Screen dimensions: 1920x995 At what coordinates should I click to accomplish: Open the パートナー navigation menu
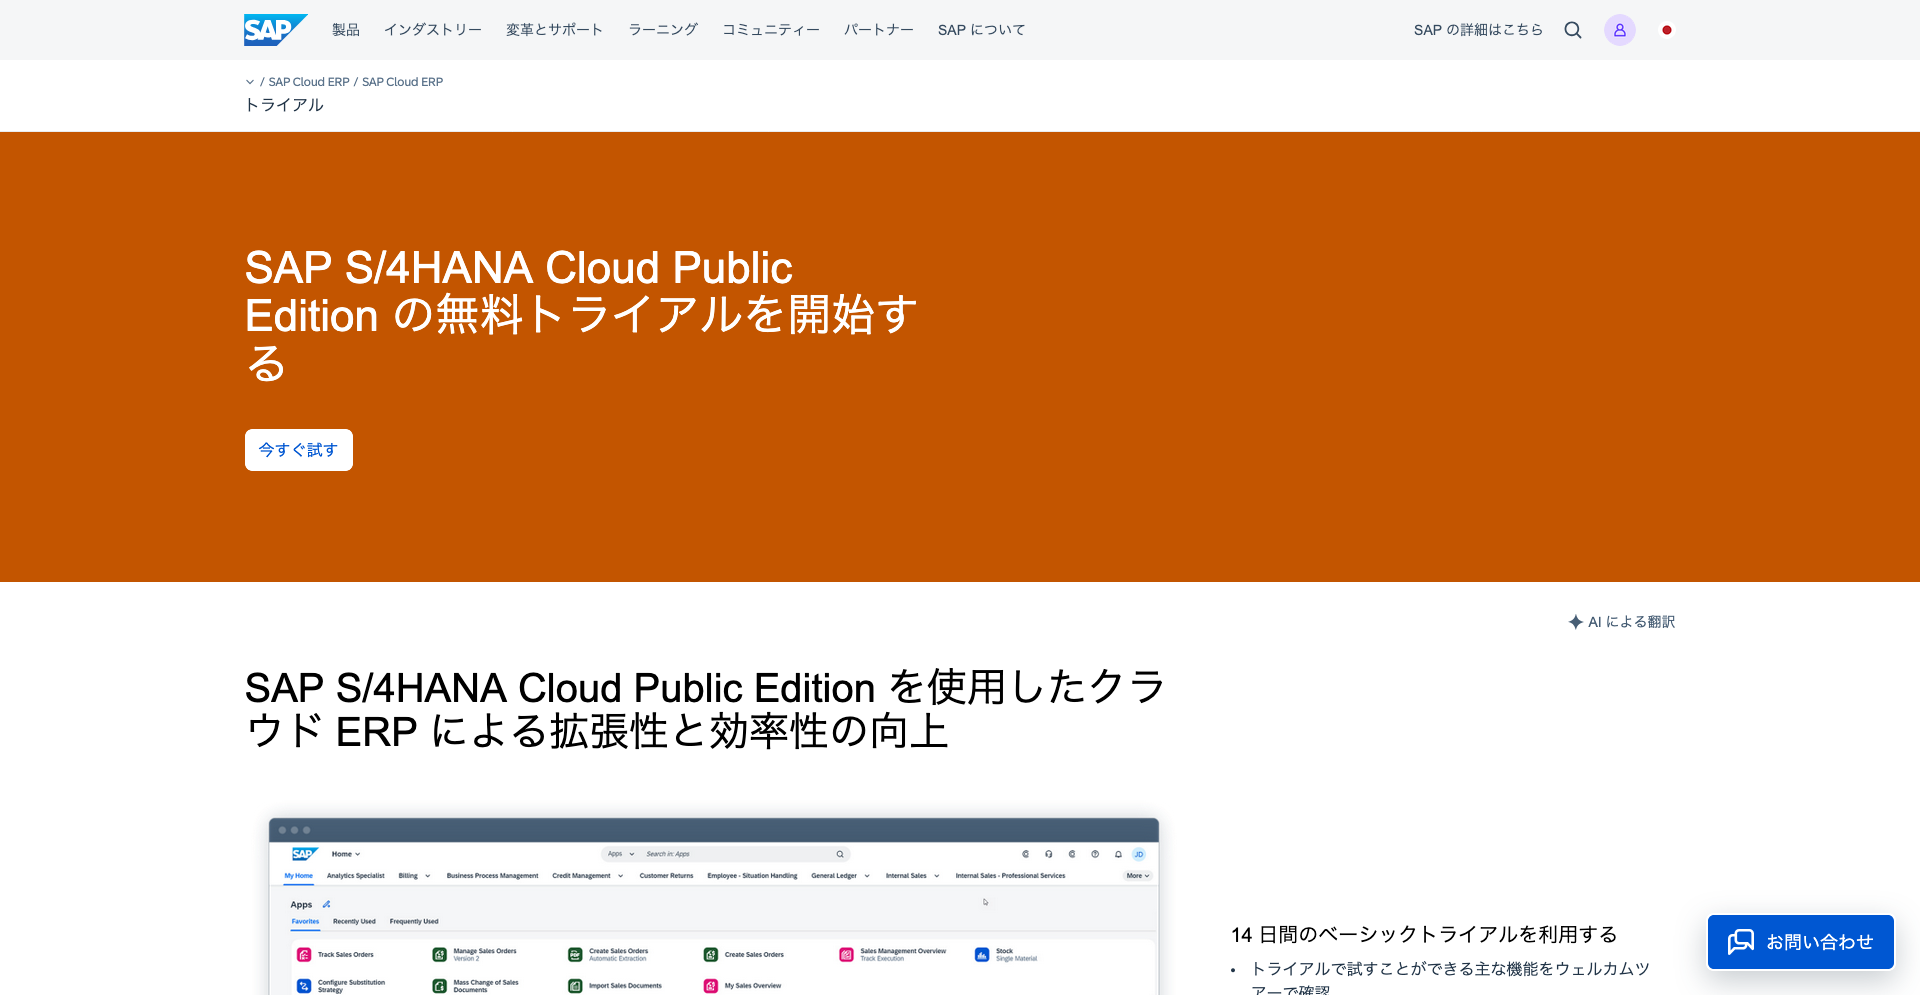(879, 30)
